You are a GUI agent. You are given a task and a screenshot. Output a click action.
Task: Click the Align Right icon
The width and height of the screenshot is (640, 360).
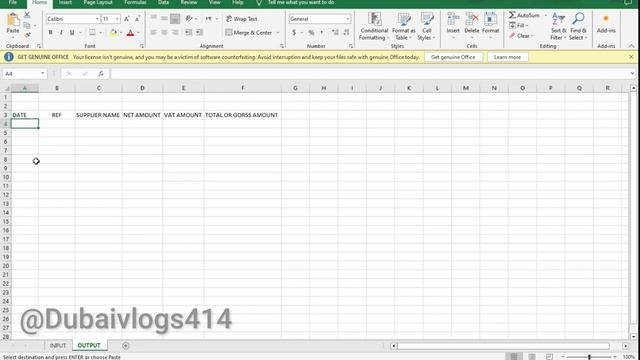click(x=175, y=32)
